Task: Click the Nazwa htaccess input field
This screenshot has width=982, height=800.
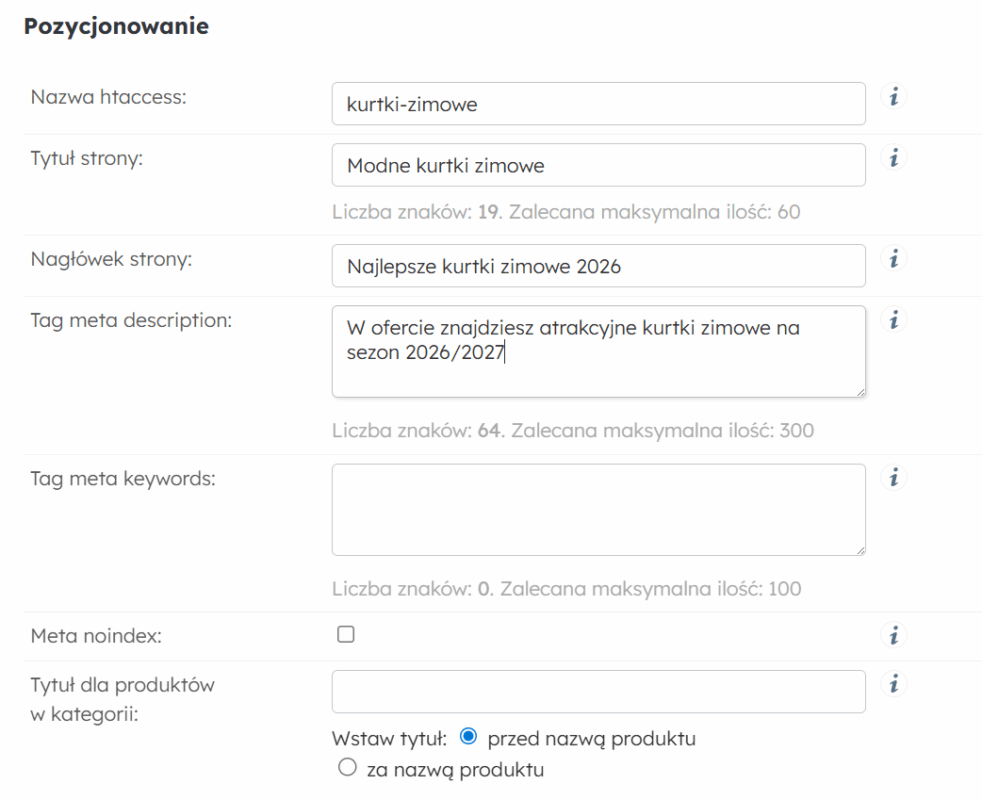Action: point(598,104)
